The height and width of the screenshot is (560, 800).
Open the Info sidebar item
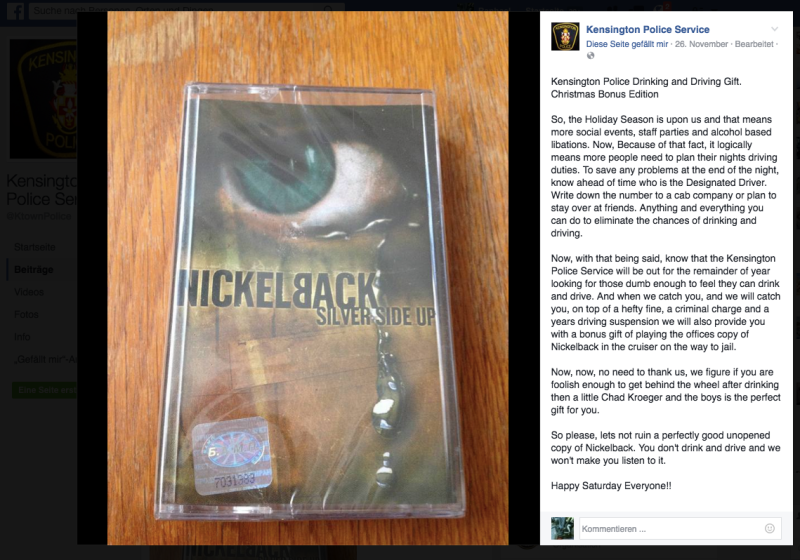(22, 337)
